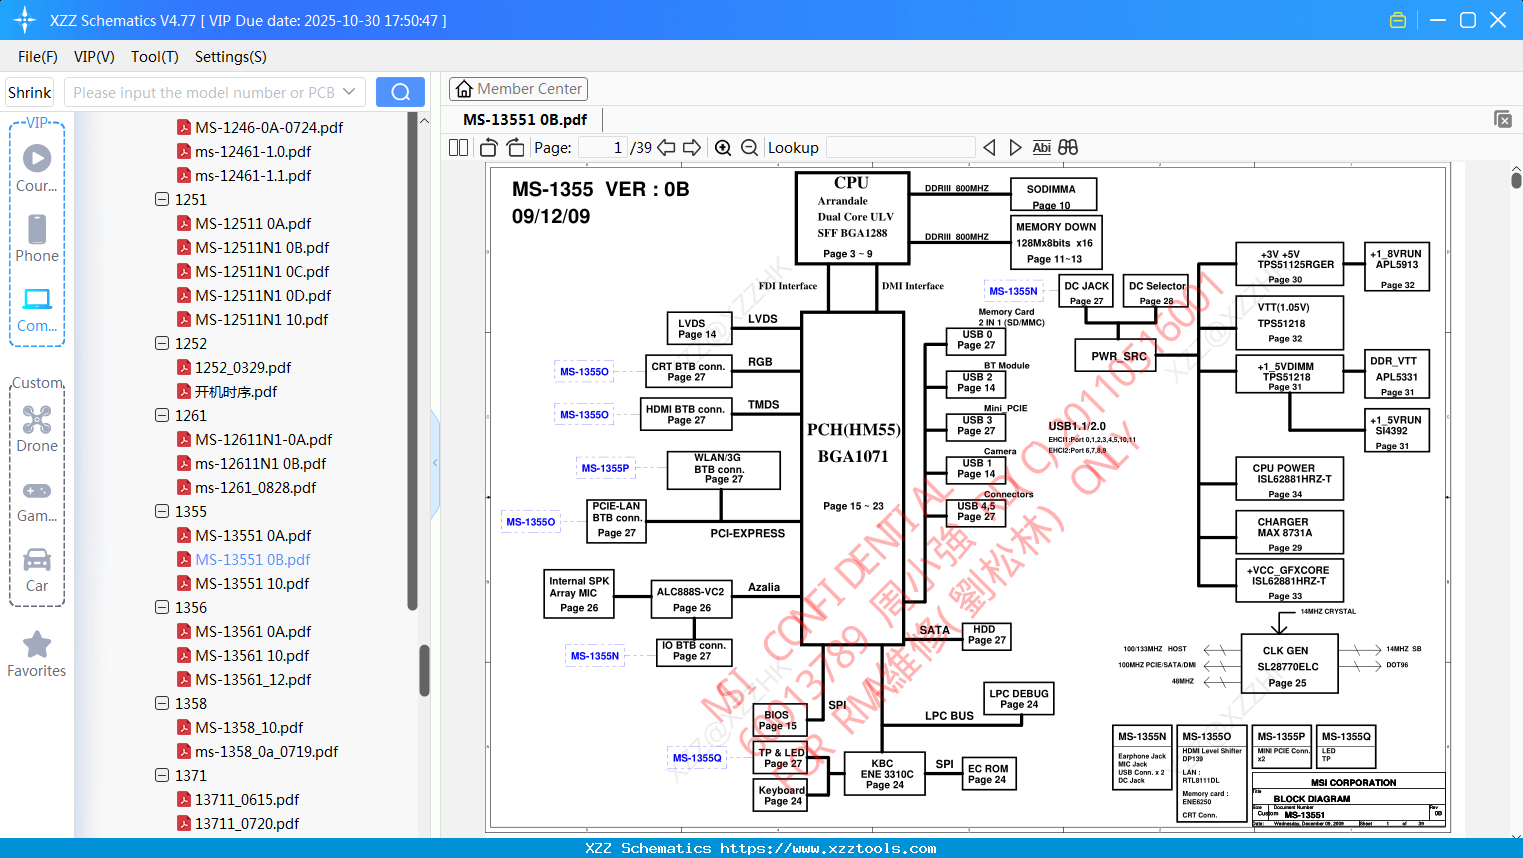Go to the next page arrow
Image resolution: width=1523 pixels, height=858 pixels.
[x=692, y=148]
